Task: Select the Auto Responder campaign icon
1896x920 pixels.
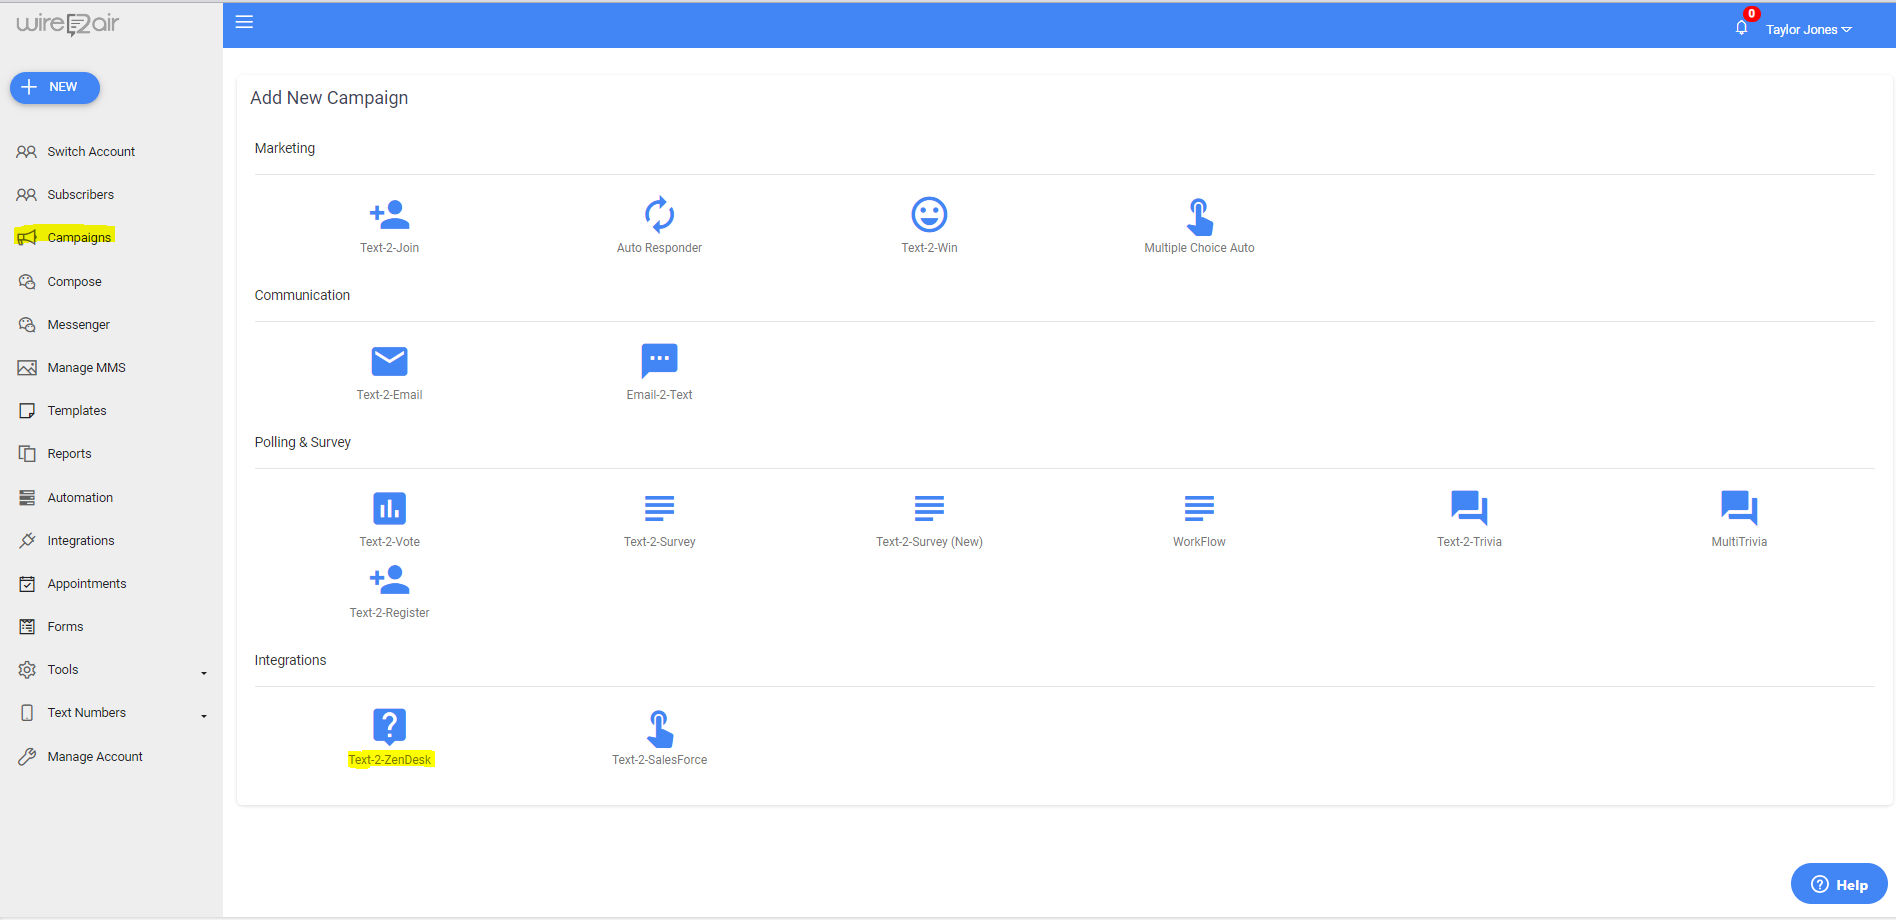Action: 659,214
